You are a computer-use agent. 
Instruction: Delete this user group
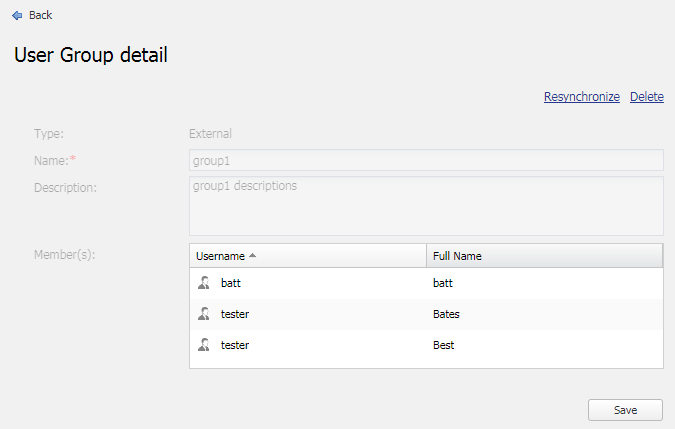pyautogui.click(x=647, y=97)
